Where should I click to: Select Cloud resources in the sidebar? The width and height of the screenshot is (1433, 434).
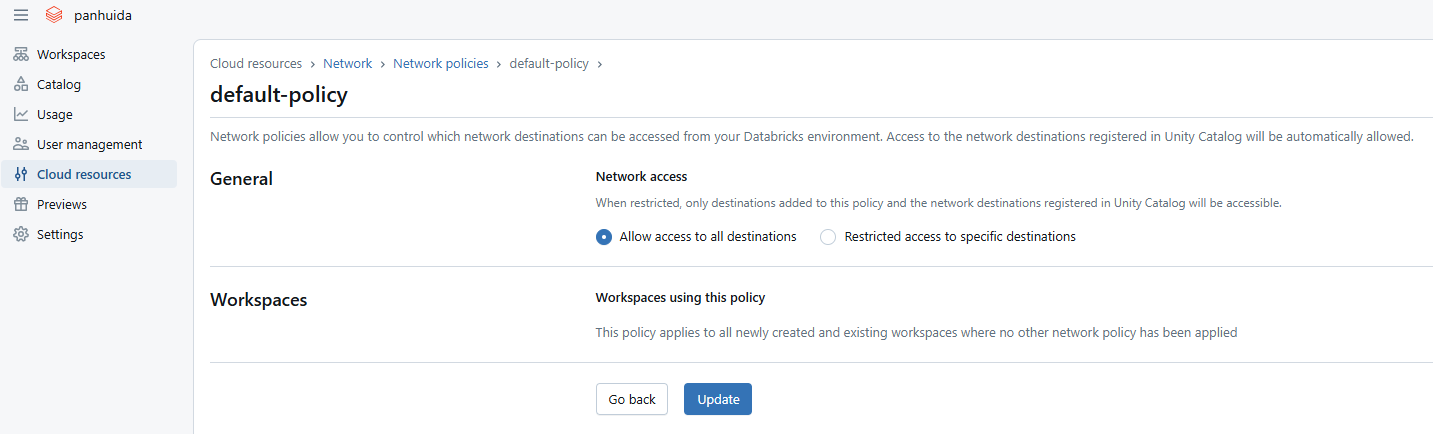click(89, 174)
